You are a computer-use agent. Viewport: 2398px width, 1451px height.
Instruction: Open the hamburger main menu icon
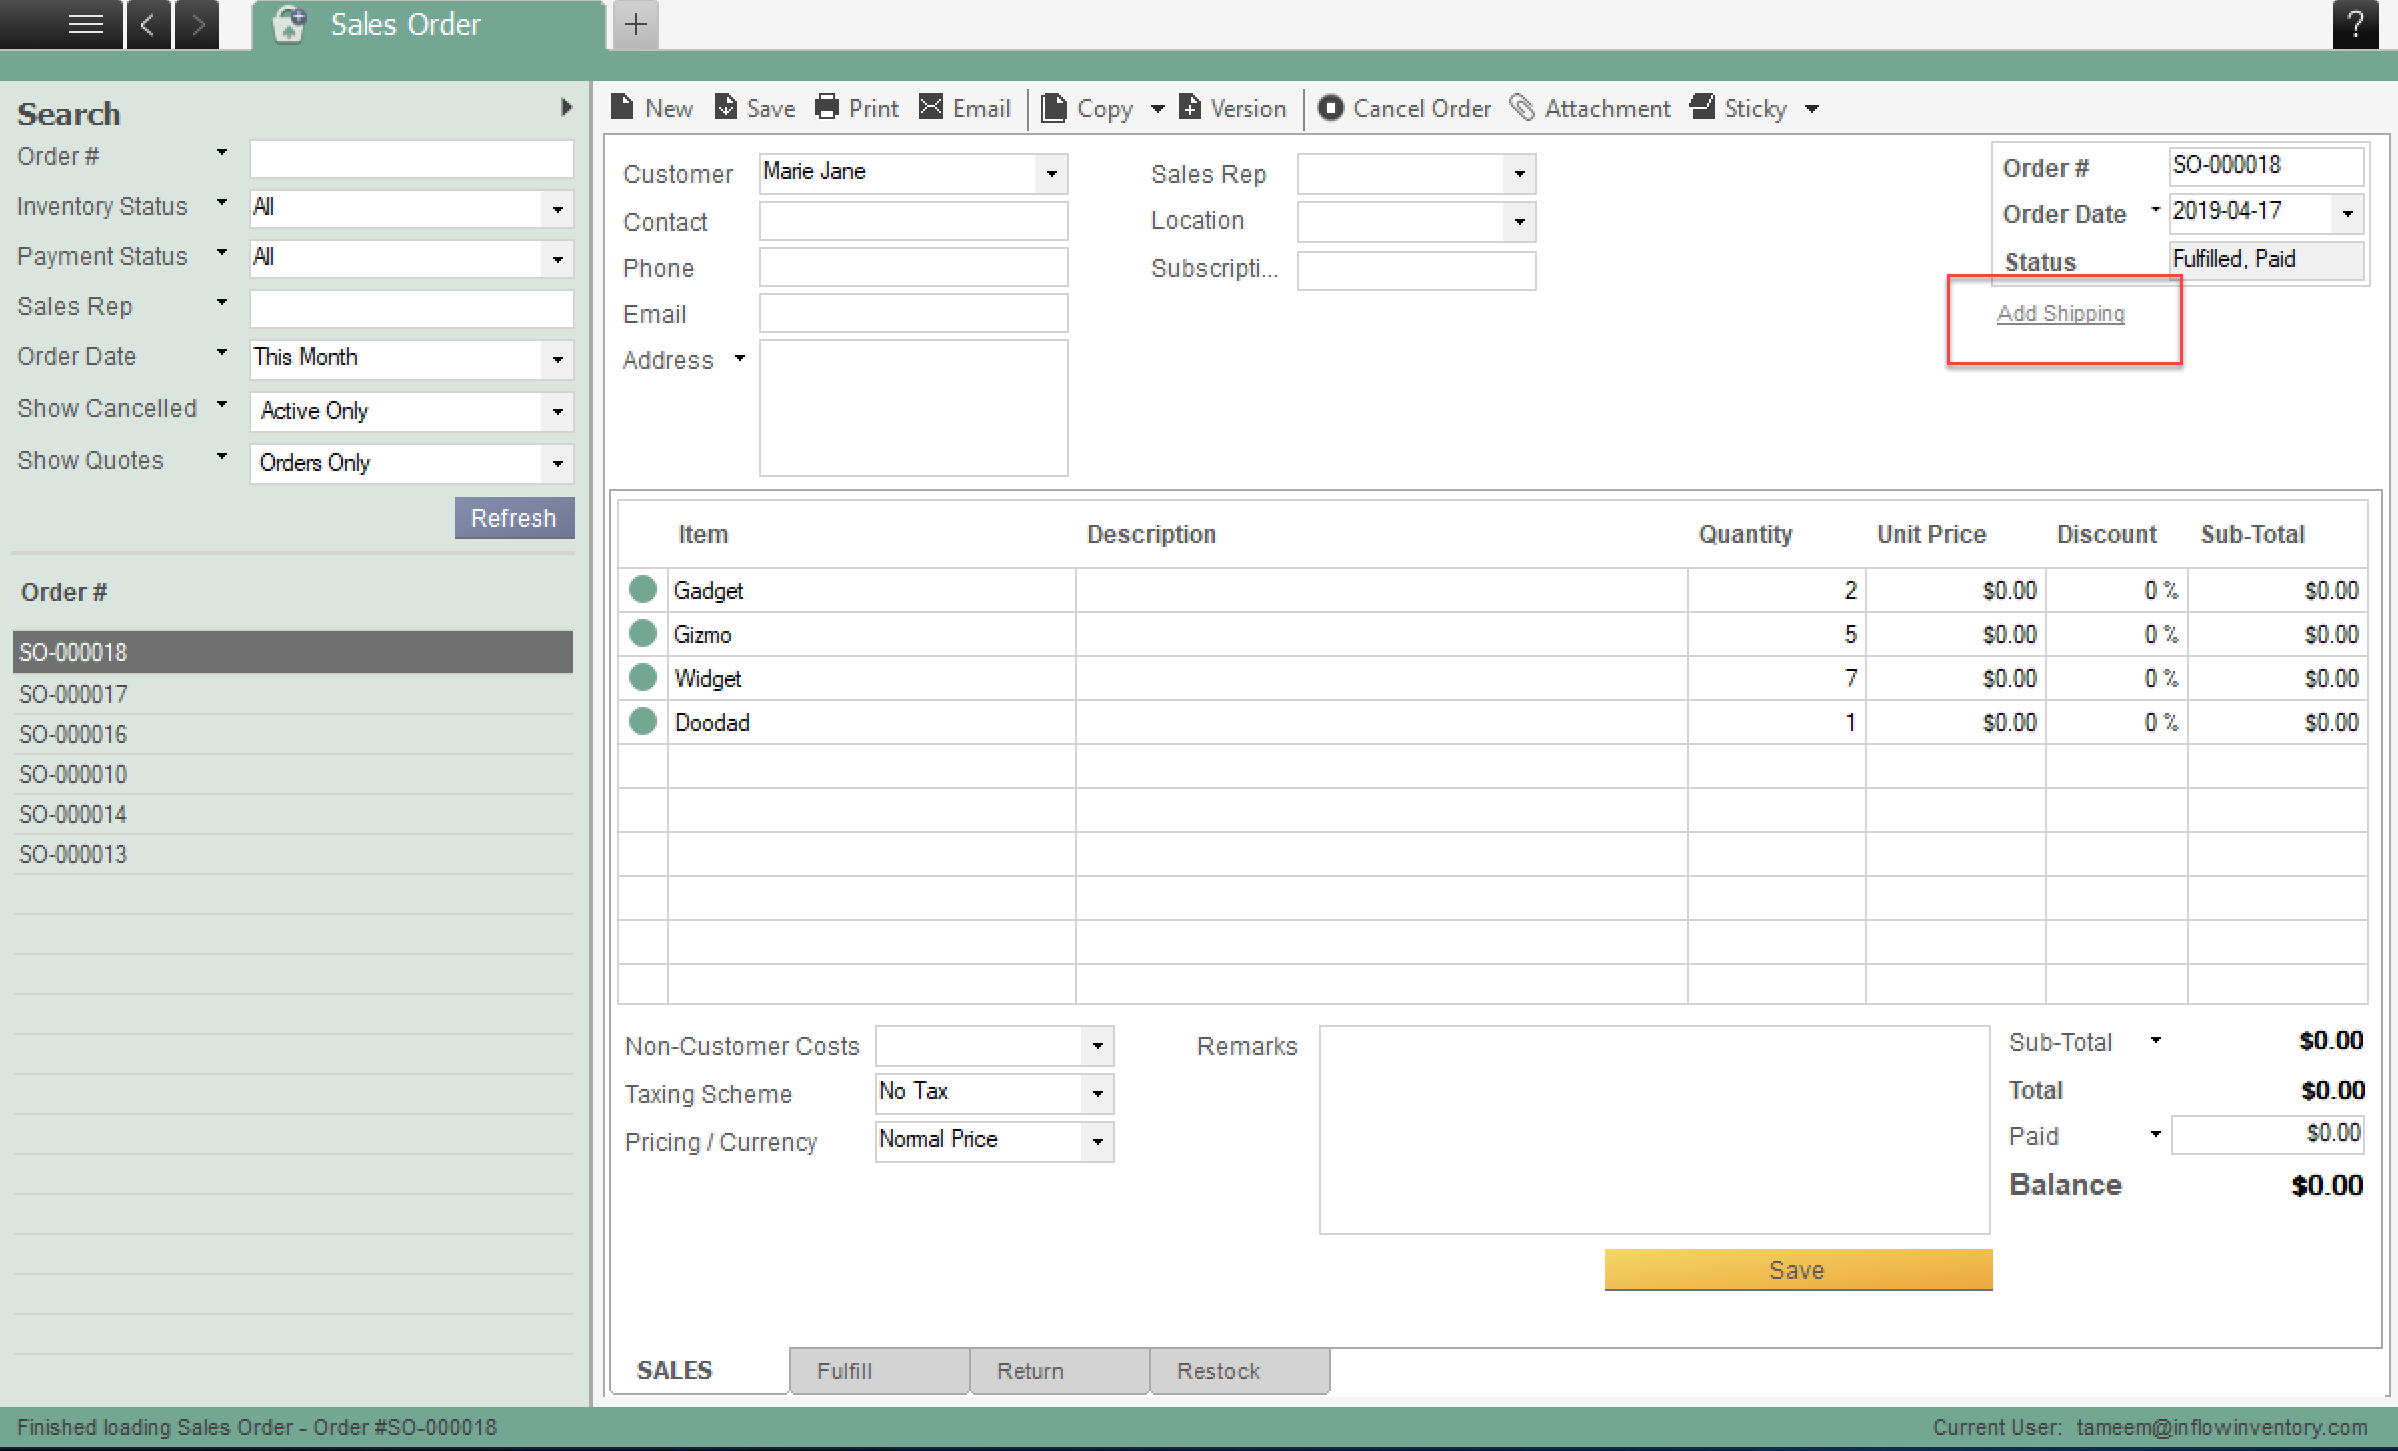click(x=86, y=24)
